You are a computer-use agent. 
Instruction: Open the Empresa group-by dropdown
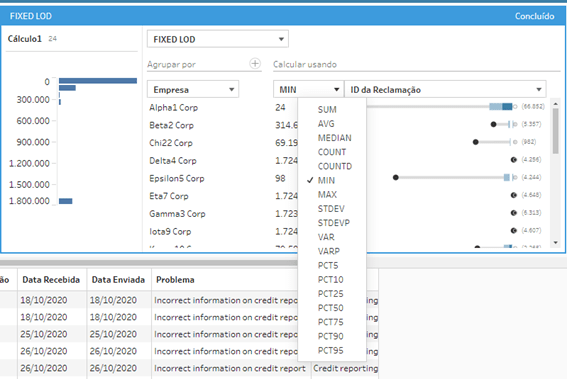point(193,89)
